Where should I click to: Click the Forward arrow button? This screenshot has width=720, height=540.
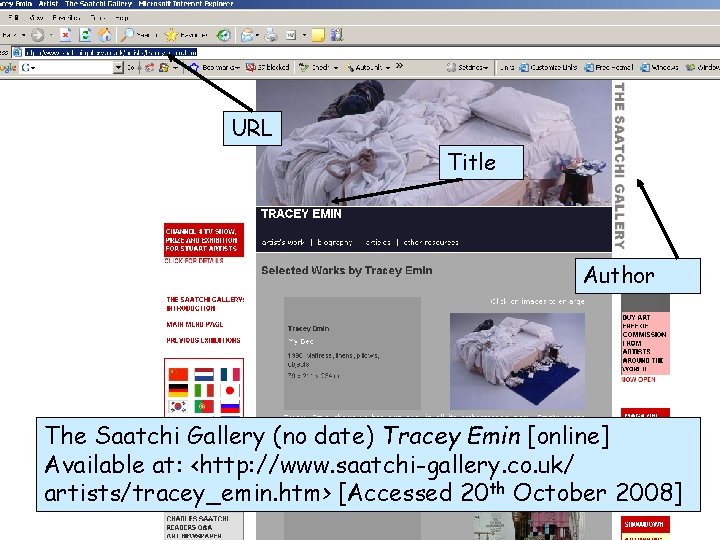(38, 35)
